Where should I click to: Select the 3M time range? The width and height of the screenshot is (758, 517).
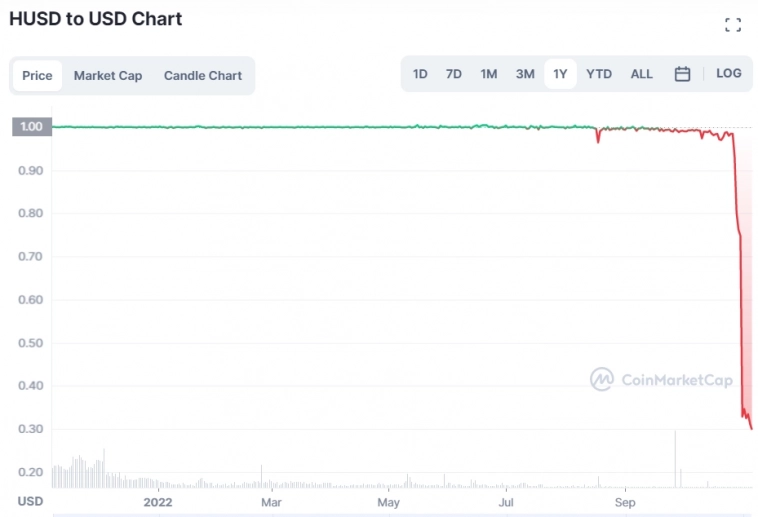tap(525, 74)
